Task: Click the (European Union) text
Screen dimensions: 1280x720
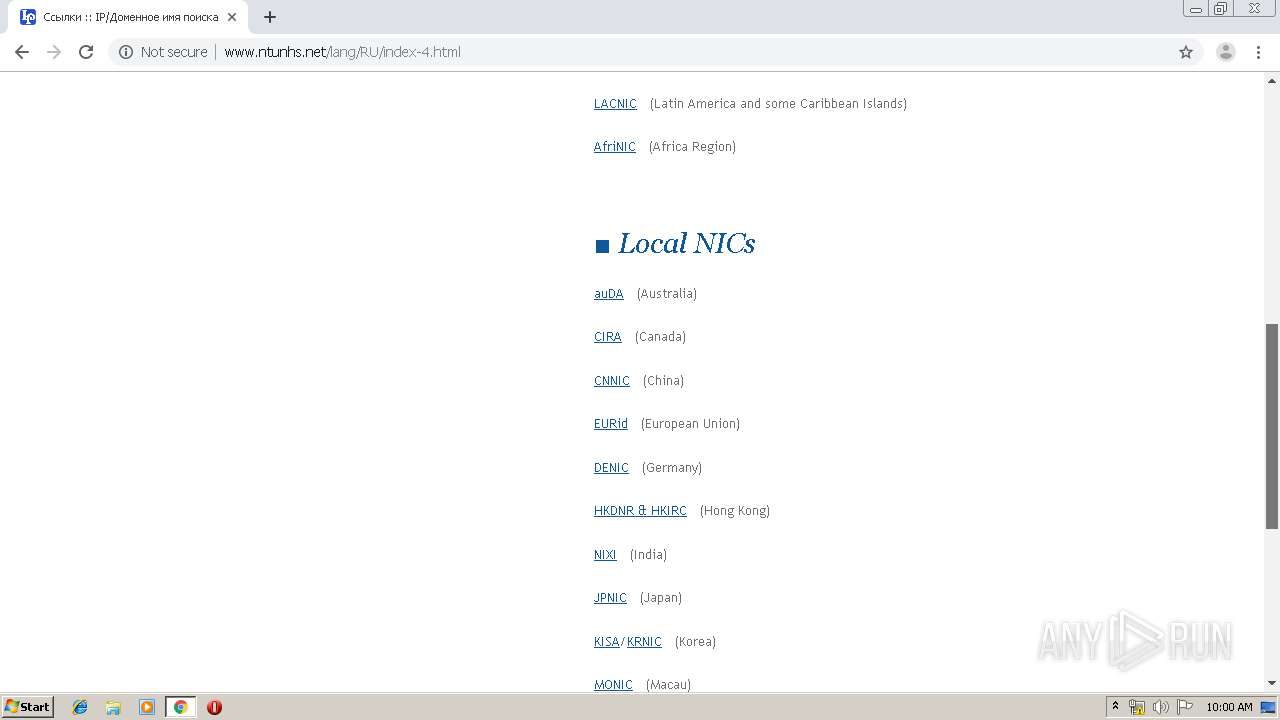Action: 690,423
